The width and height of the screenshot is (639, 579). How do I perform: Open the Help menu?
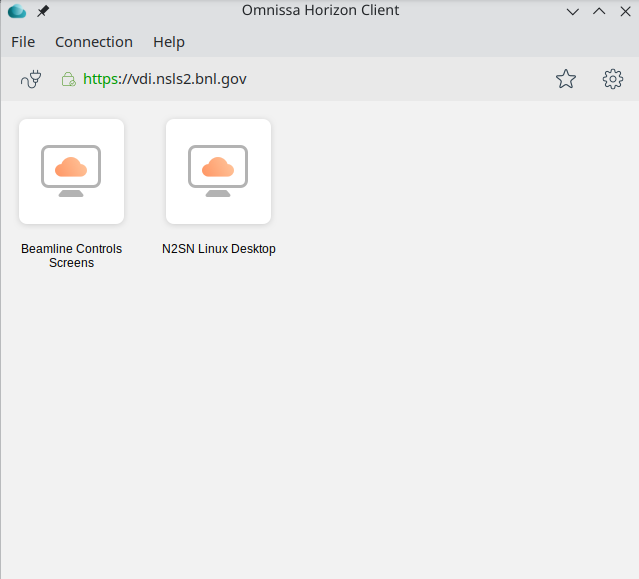click(x=169, y=42)
